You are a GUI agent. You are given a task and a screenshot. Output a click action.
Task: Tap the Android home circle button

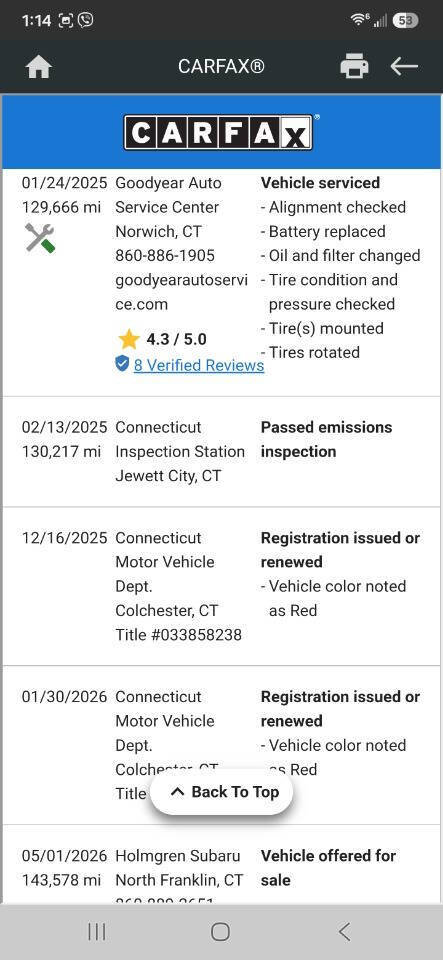click(220, 932)
